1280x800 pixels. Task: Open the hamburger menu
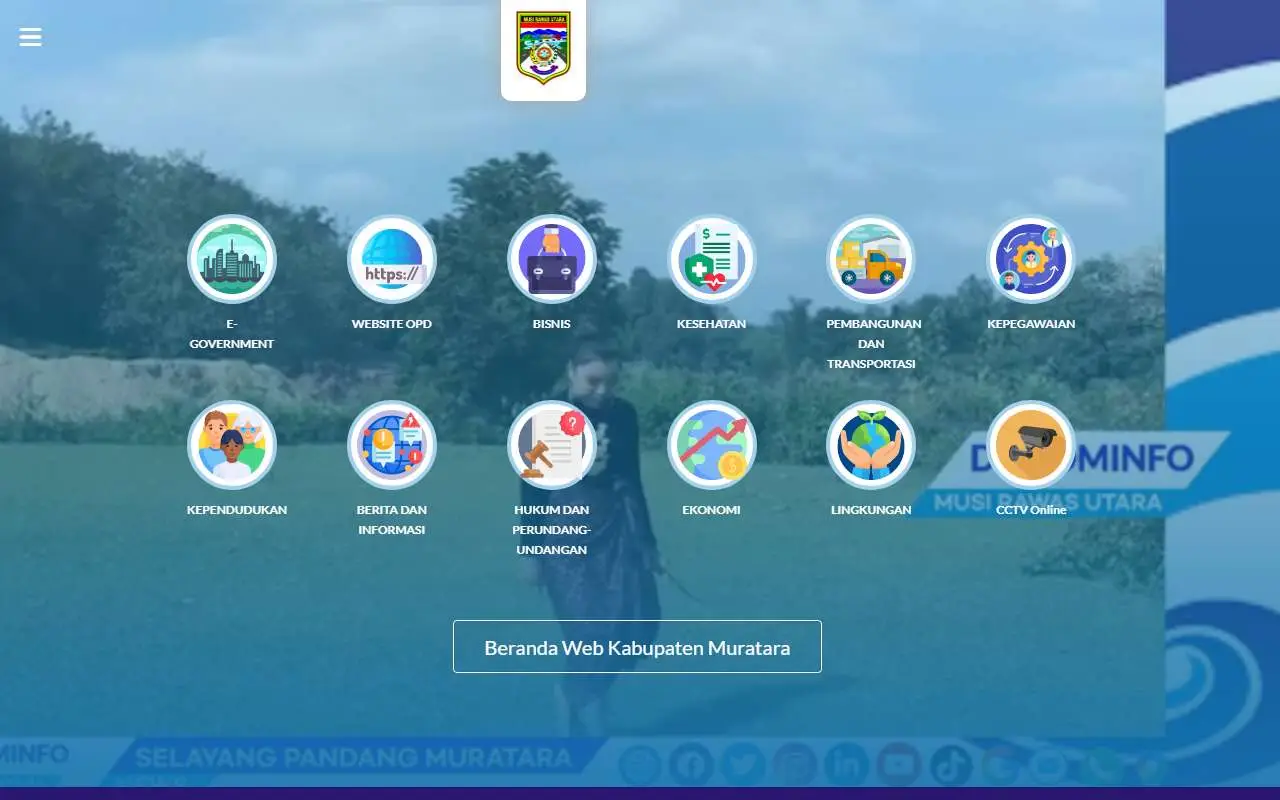(x=30, y=37)
